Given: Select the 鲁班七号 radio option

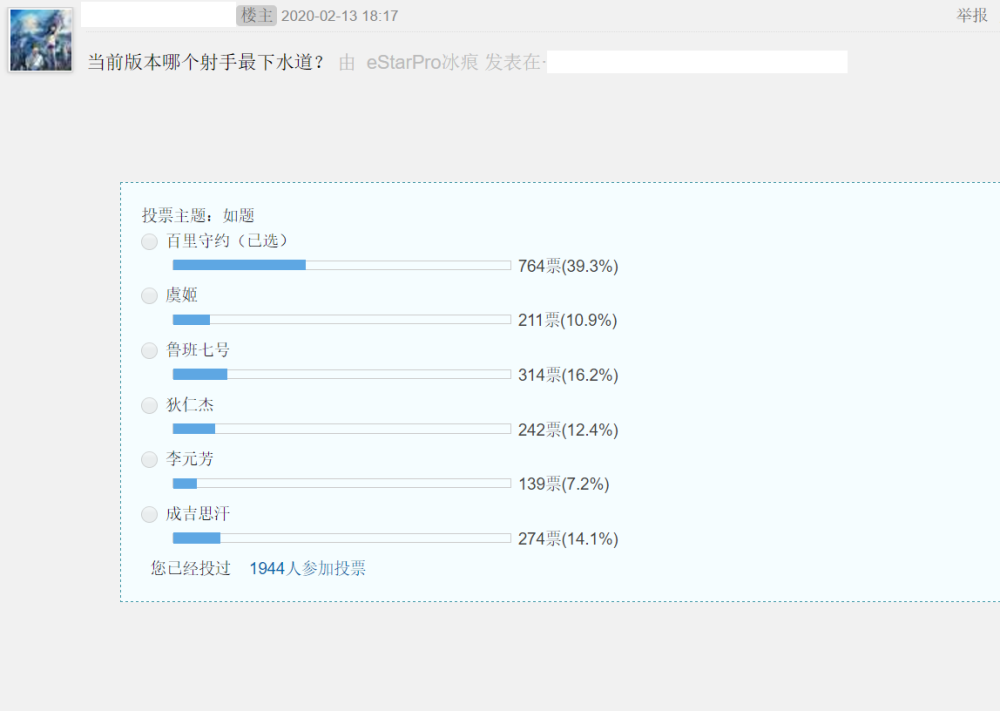Looking at the screenshot, I should [149, 351].
